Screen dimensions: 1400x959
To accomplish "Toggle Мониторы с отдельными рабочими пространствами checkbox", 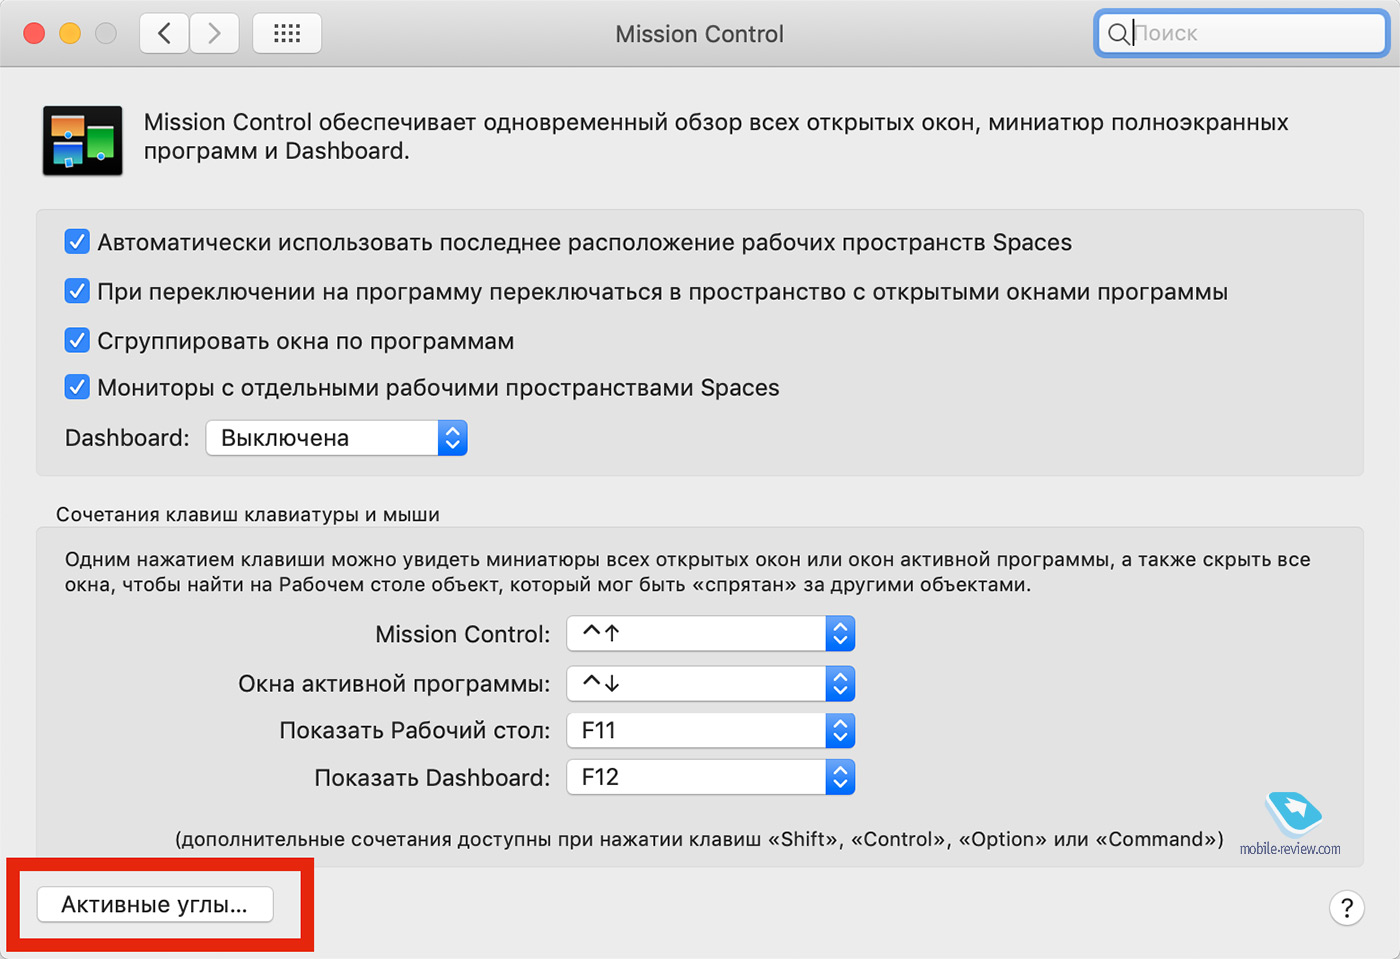I will point(77,387).
